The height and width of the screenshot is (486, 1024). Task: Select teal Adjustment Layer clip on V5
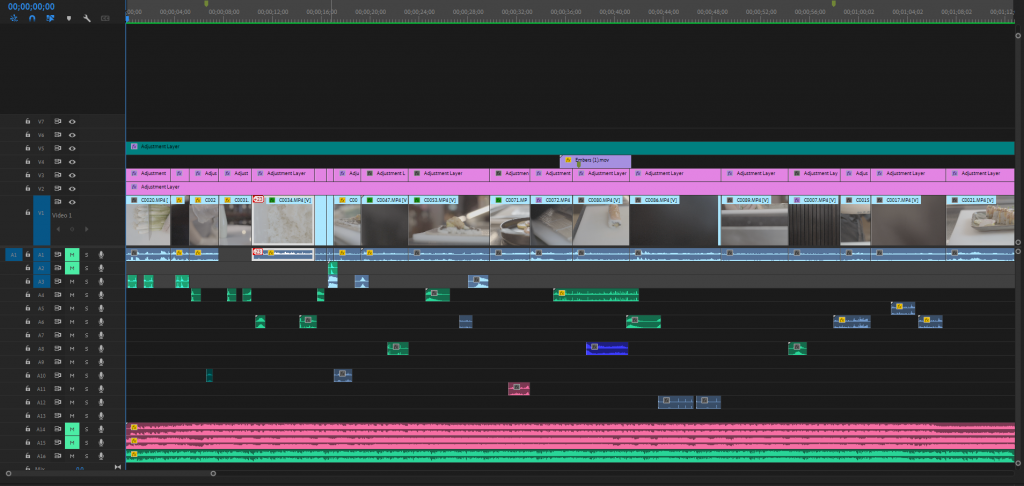pyautogui.click(x=400, y=147)
